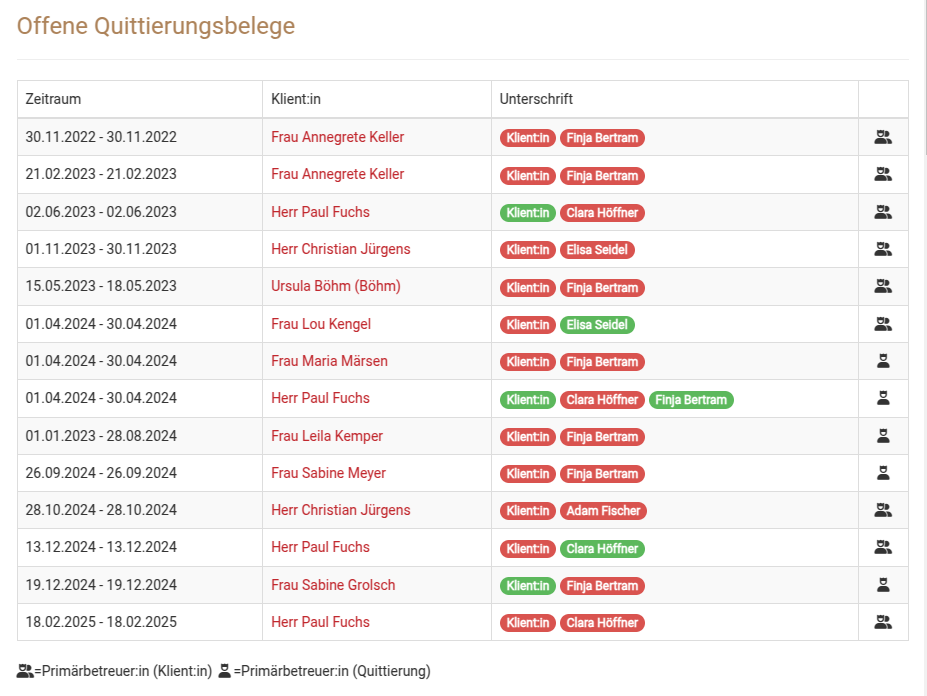Screen dimensions: 927x696
Task: Click the green Finja Bertram signature badge
Action: click(690, 400)
